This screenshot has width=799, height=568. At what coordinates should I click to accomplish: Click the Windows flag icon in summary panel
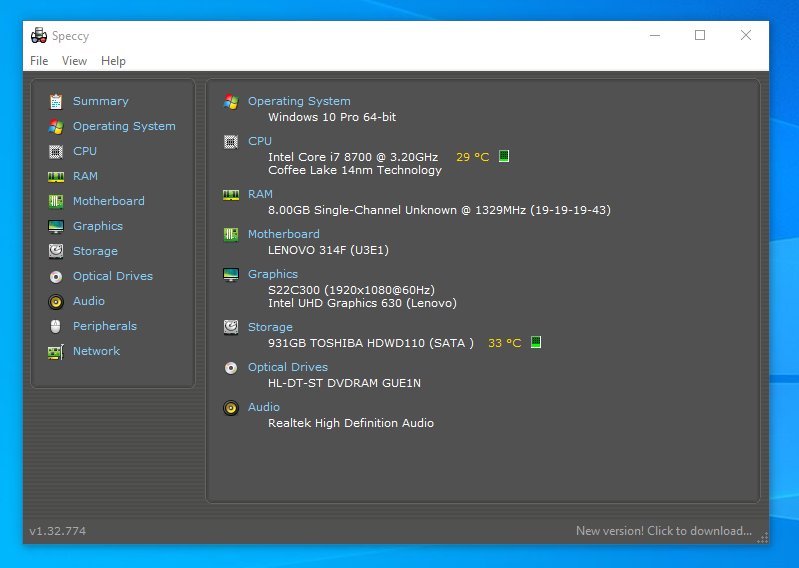(231, 101)
